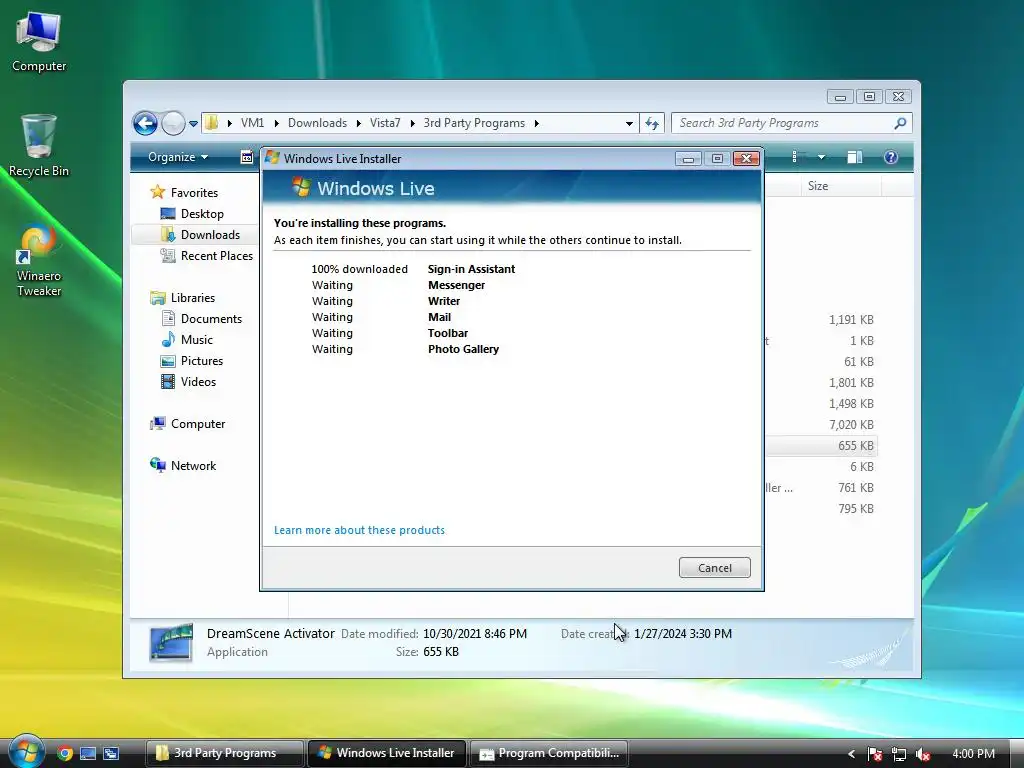Switch to Windows Live Installer taskbar button
Viewport: 1024px width, 768px height.
pos(387,753)
